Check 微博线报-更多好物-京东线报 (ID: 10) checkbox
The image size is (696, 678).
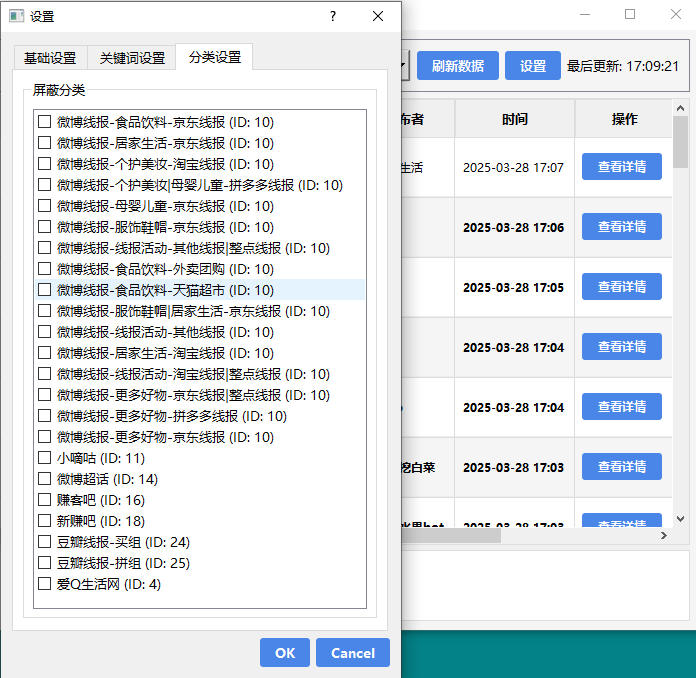click(x=44, y=437)
